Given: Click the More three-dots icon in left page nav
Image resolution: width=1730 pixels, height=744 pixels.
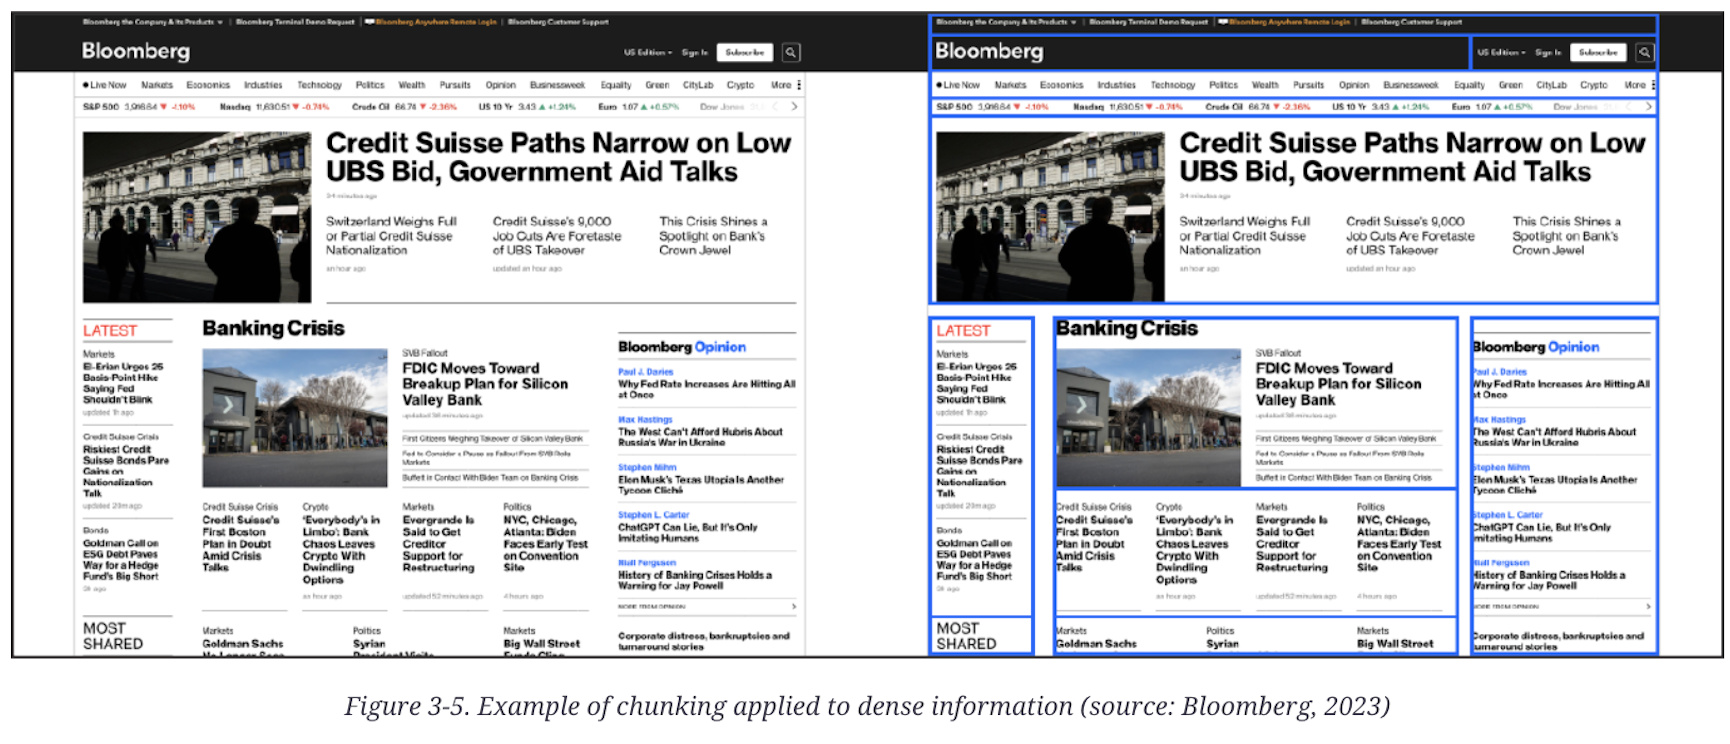Looking at the screenshot, I should pyautogui.click(x=798, y=85).
